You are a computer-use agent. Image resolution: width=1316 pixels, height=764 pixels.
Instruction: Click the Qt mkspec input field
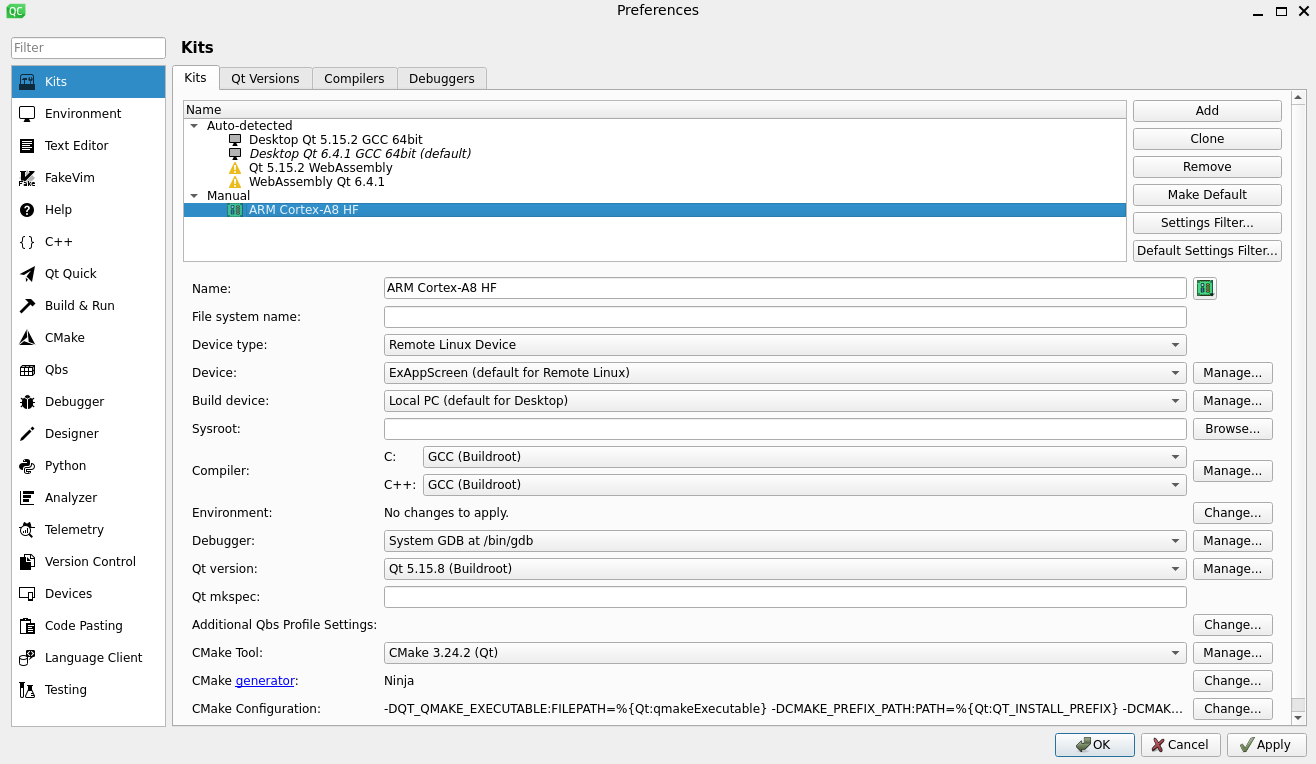tap(785, 597)
